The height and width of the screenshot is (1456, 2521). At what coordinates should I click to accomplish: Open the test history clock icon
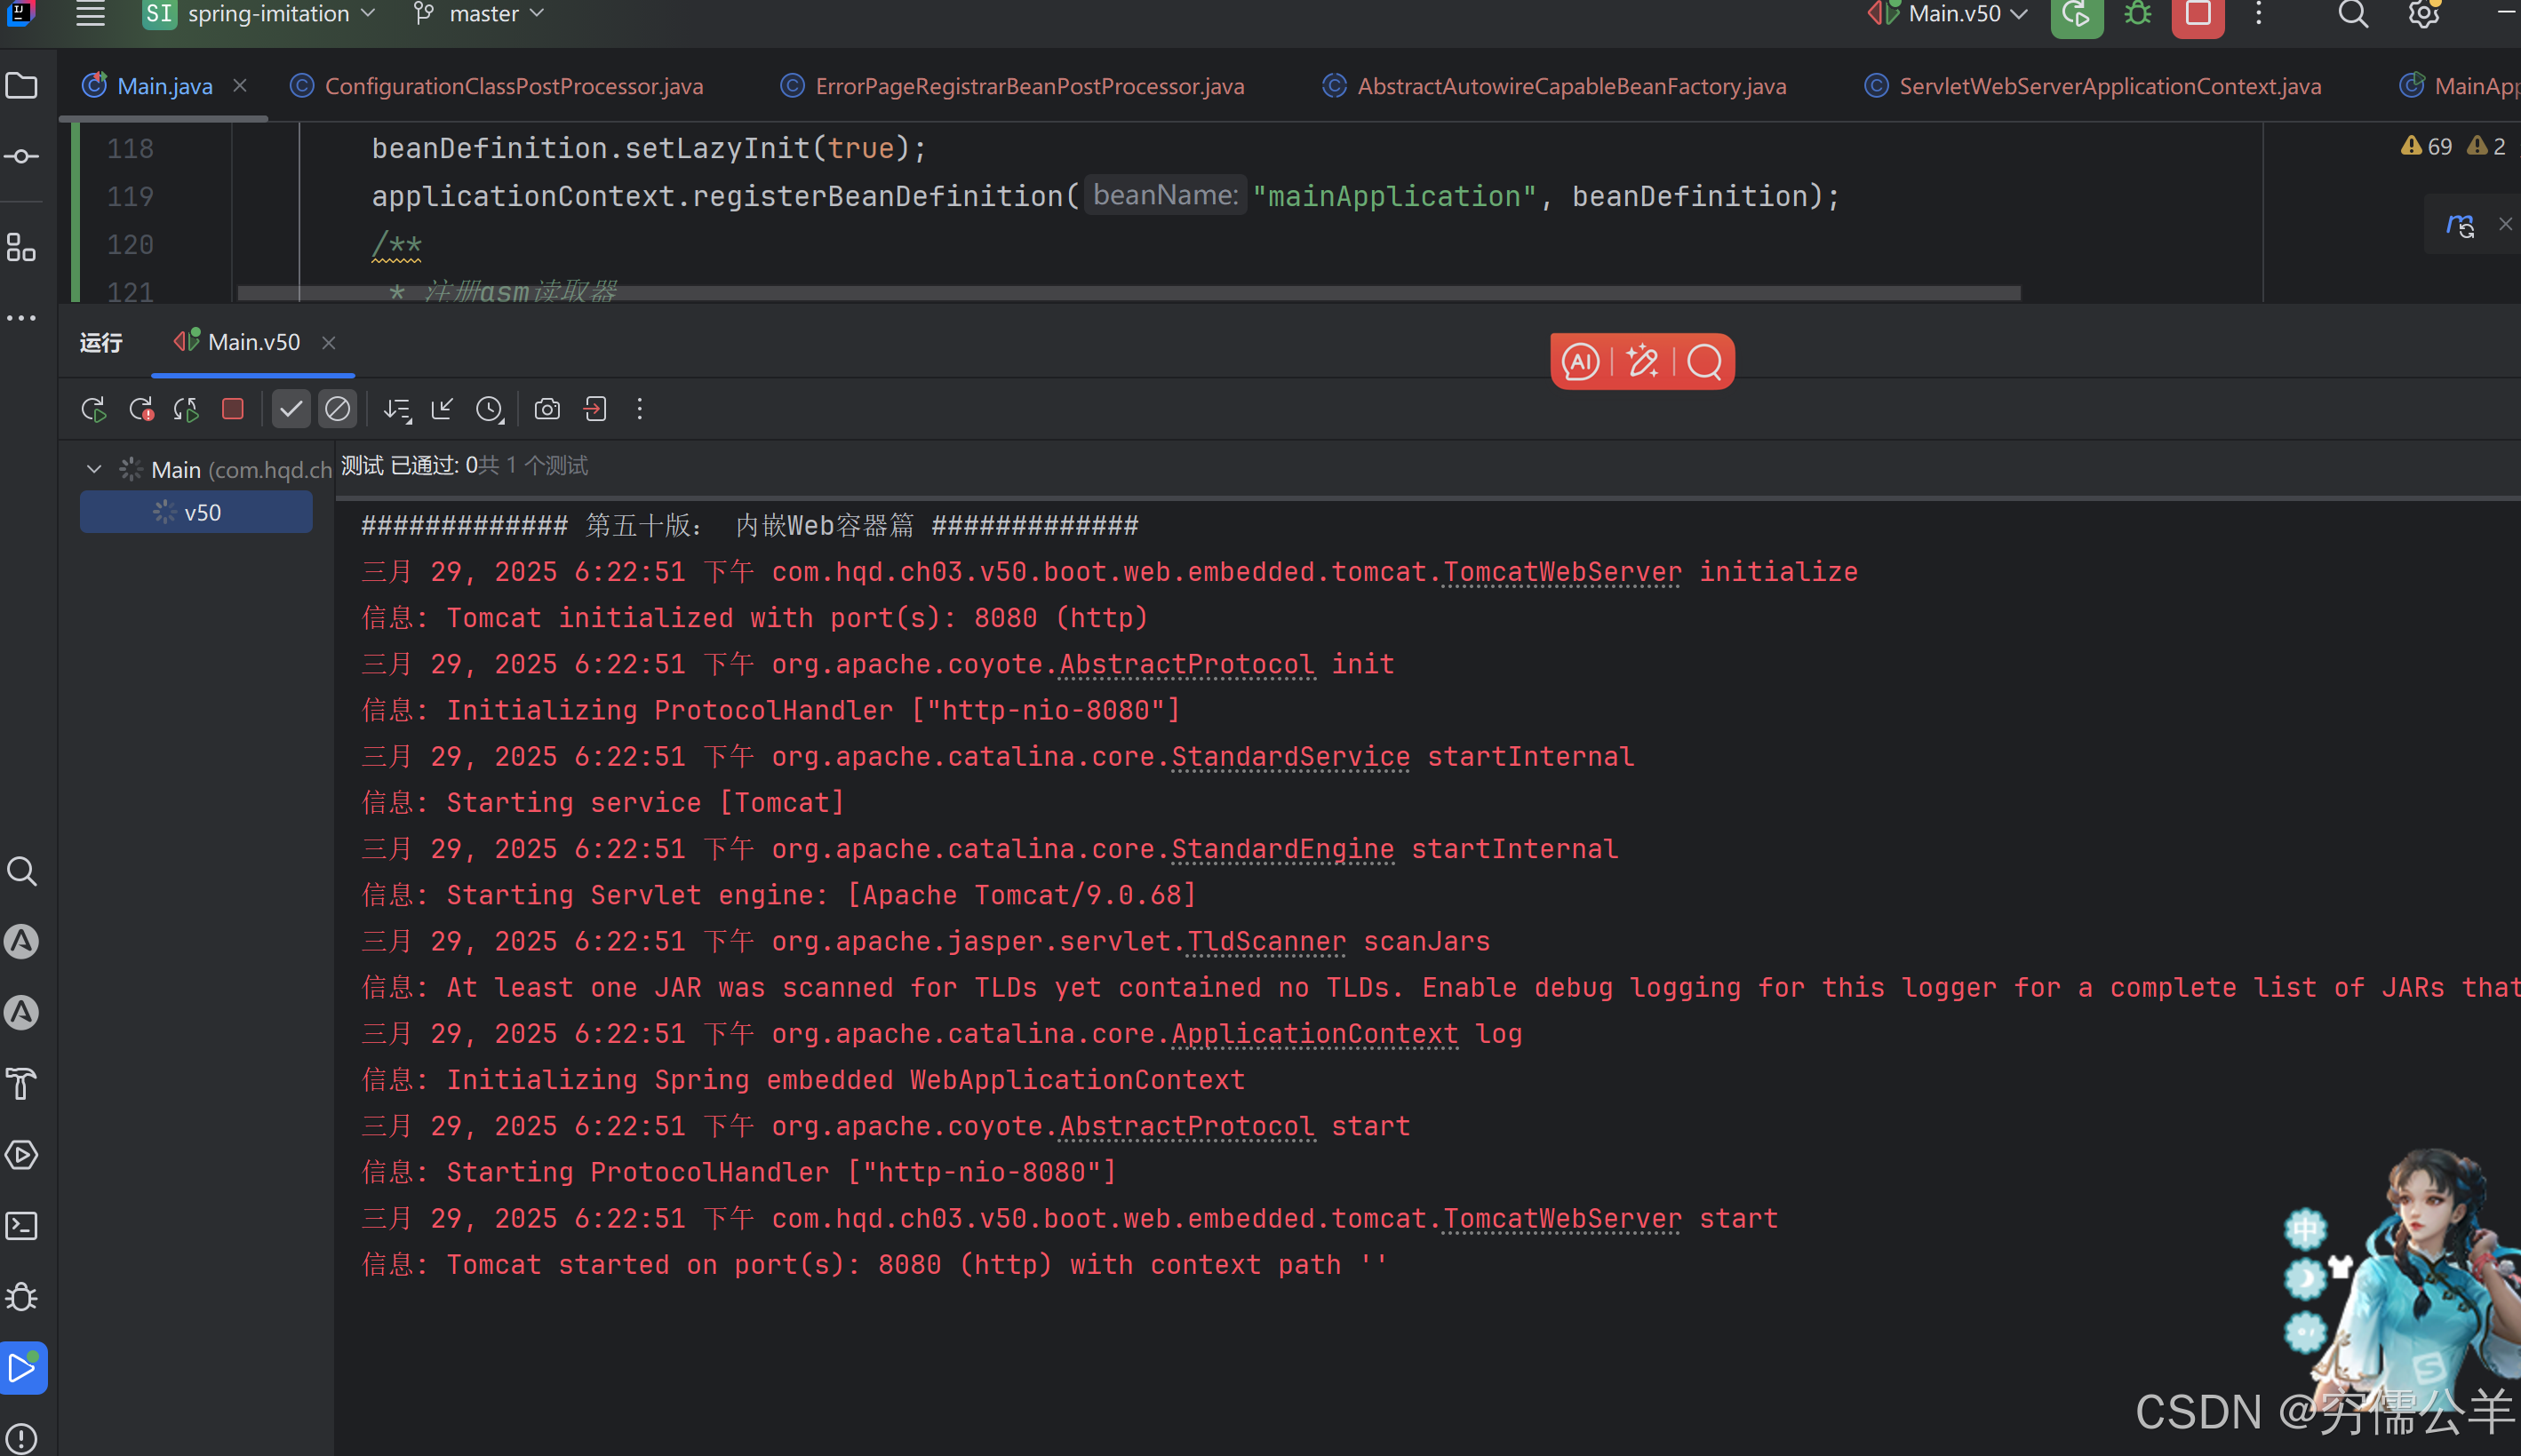[489, 409]
